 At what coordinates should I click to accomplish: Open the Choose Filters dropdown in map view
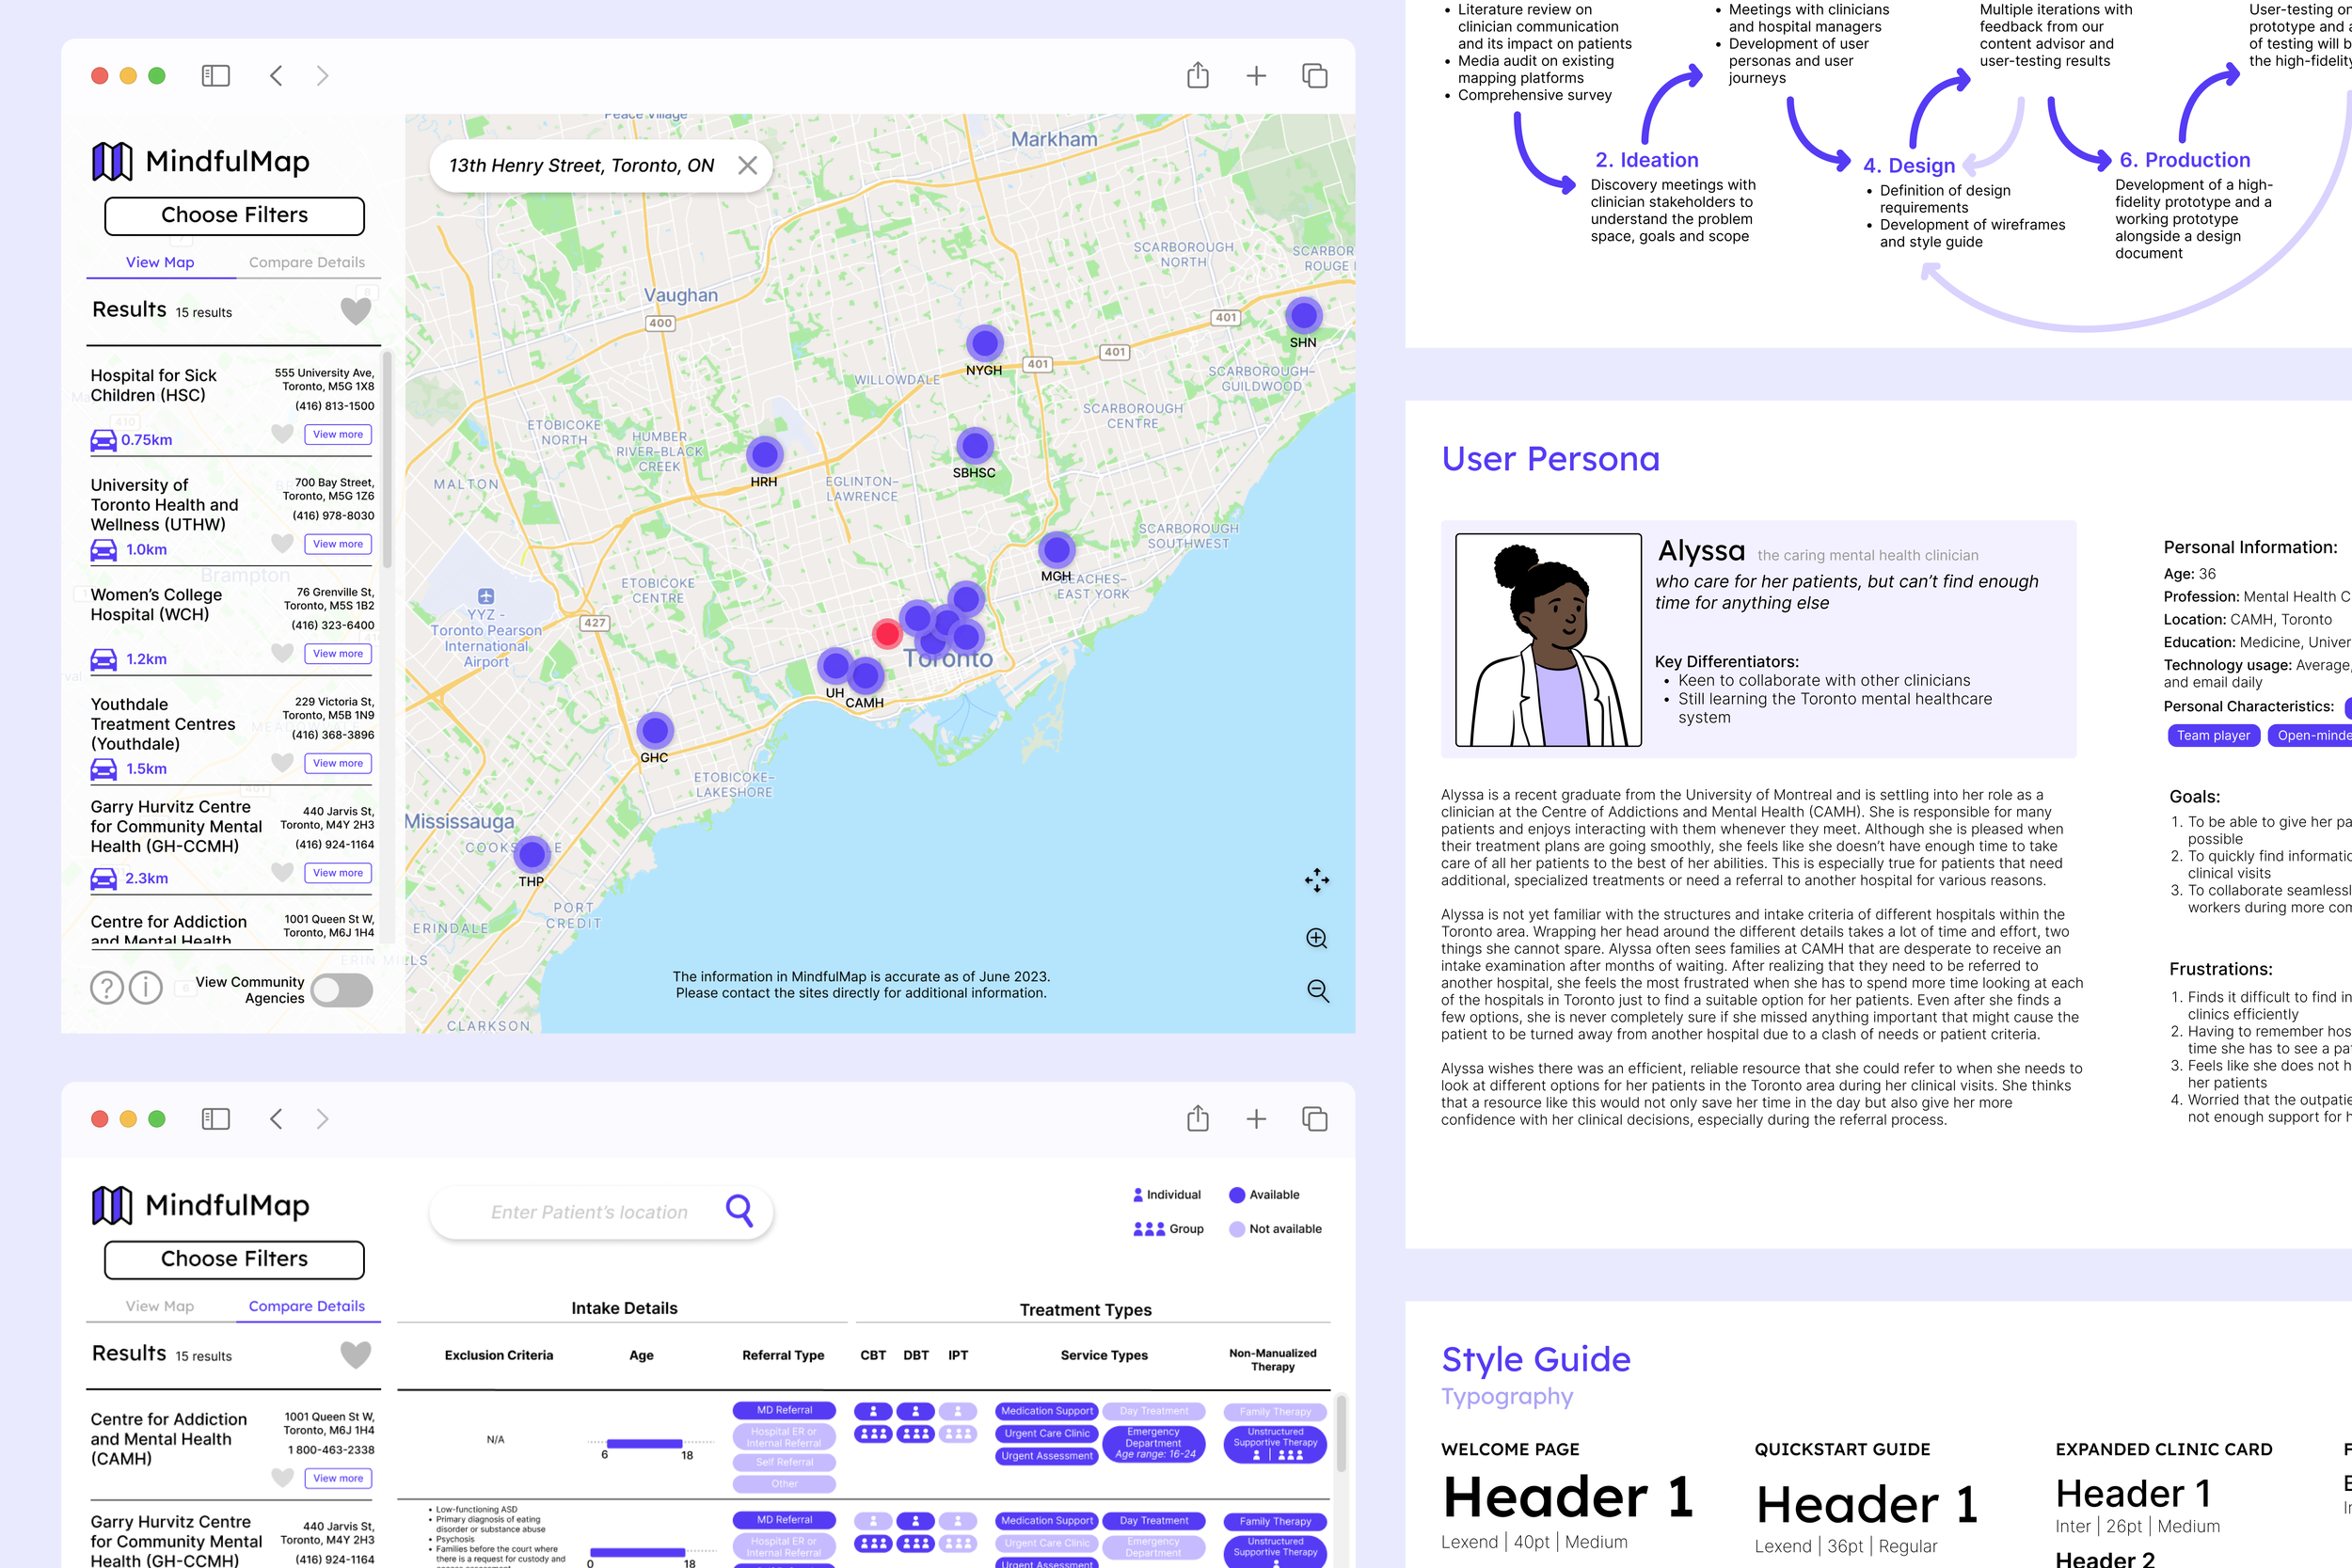coord(234,215)
